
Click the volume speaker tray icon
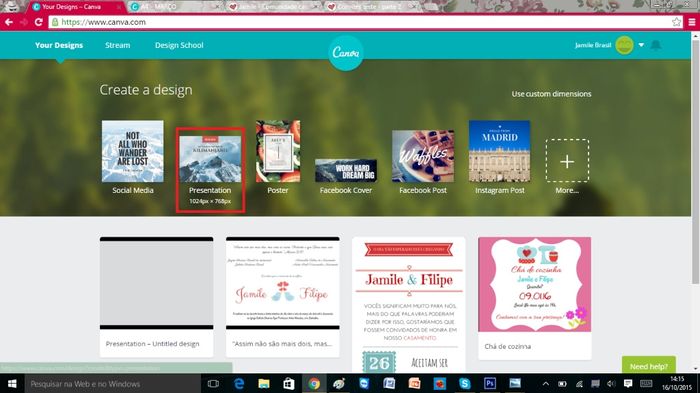click(x=611, y=384)
